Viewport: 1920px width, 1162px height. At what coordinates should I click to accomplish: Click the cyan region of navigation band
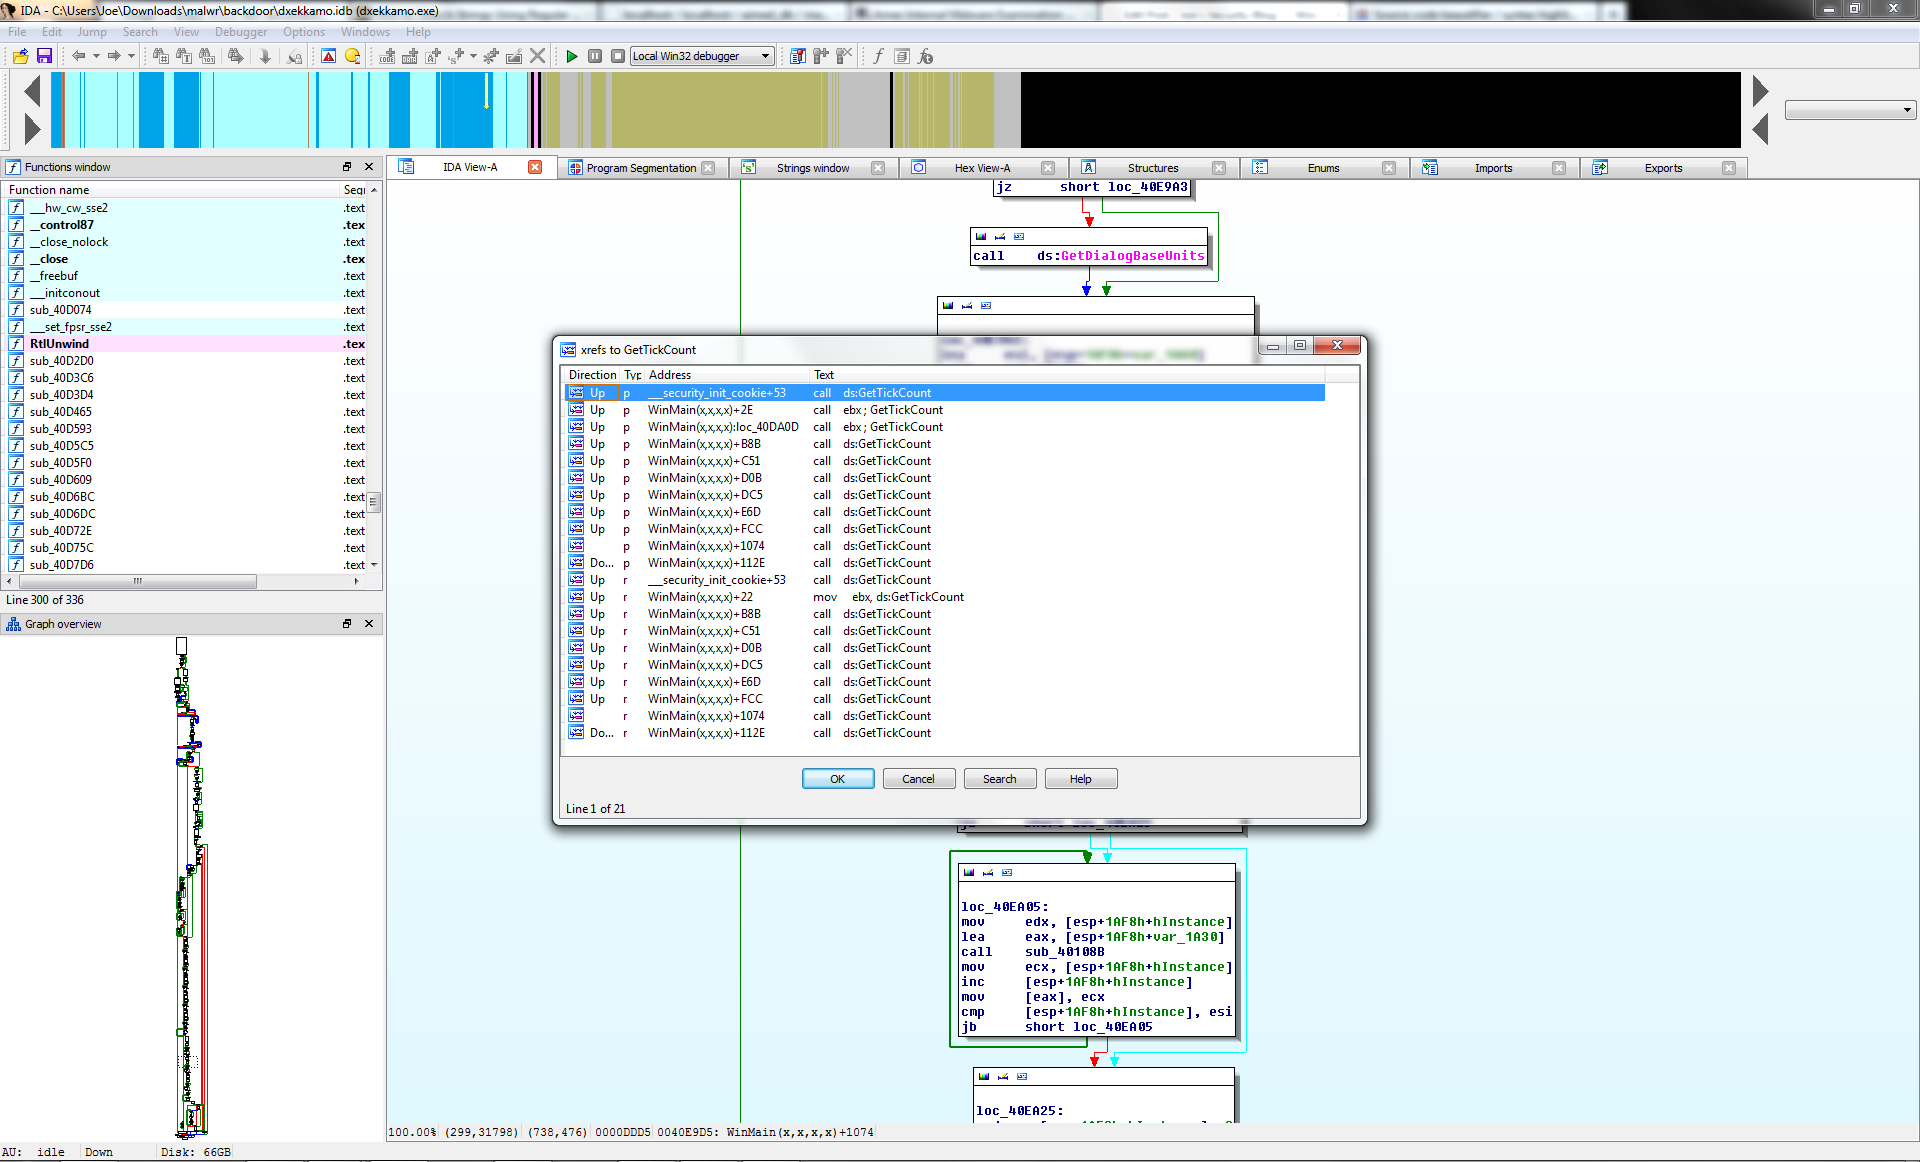260,110
